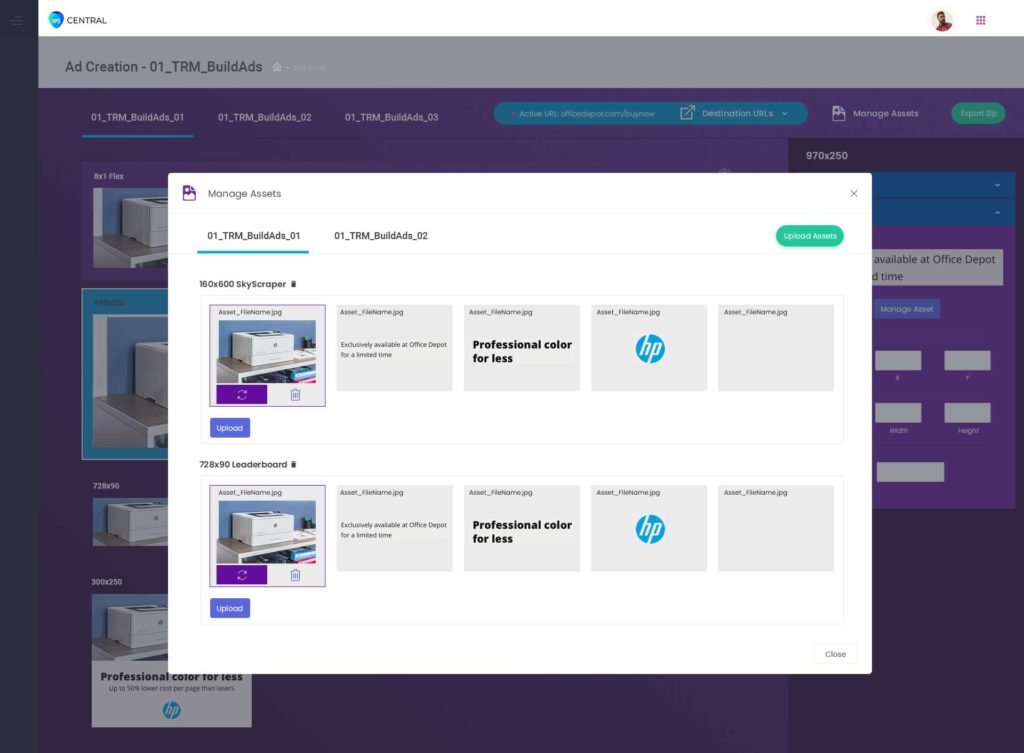Image resolution: width=1024 pixels, height=753 pixels.
Task: Click Upload under 160x600 SkyScraper
Action: coord(229,428)
